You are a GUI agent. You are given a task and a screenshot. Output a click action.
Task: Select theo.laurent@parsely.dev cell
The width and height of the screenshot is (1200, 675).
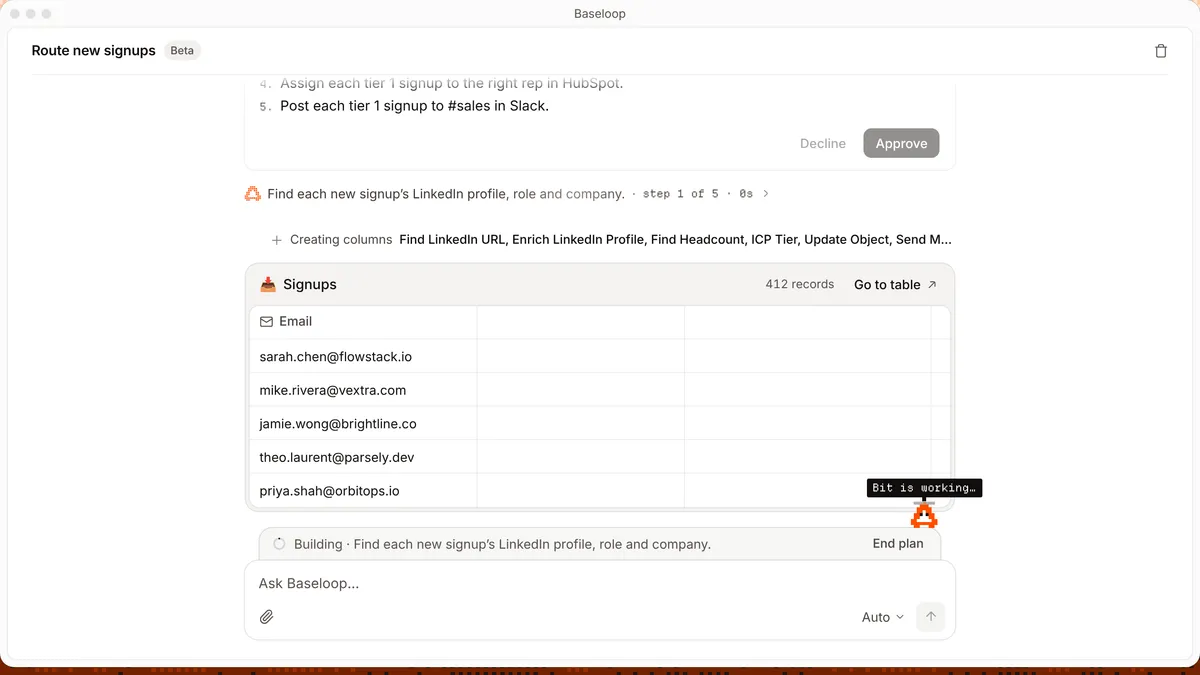[x=363, y=457]
